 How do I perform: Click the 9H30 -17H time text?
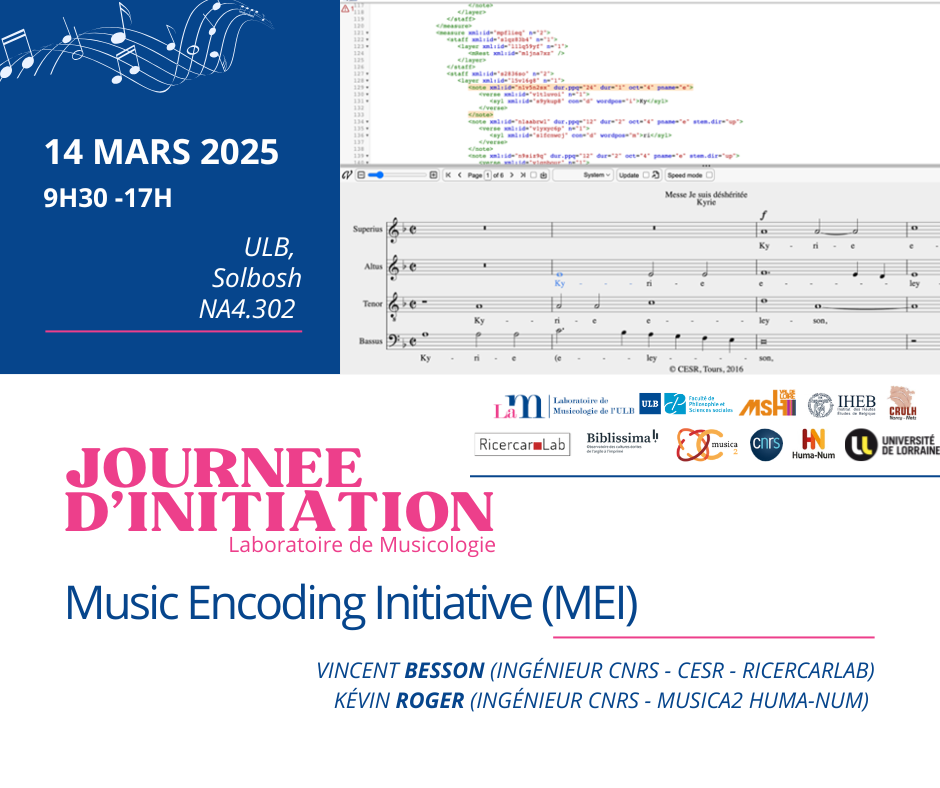pyautogui.click(x=107, y=198)
